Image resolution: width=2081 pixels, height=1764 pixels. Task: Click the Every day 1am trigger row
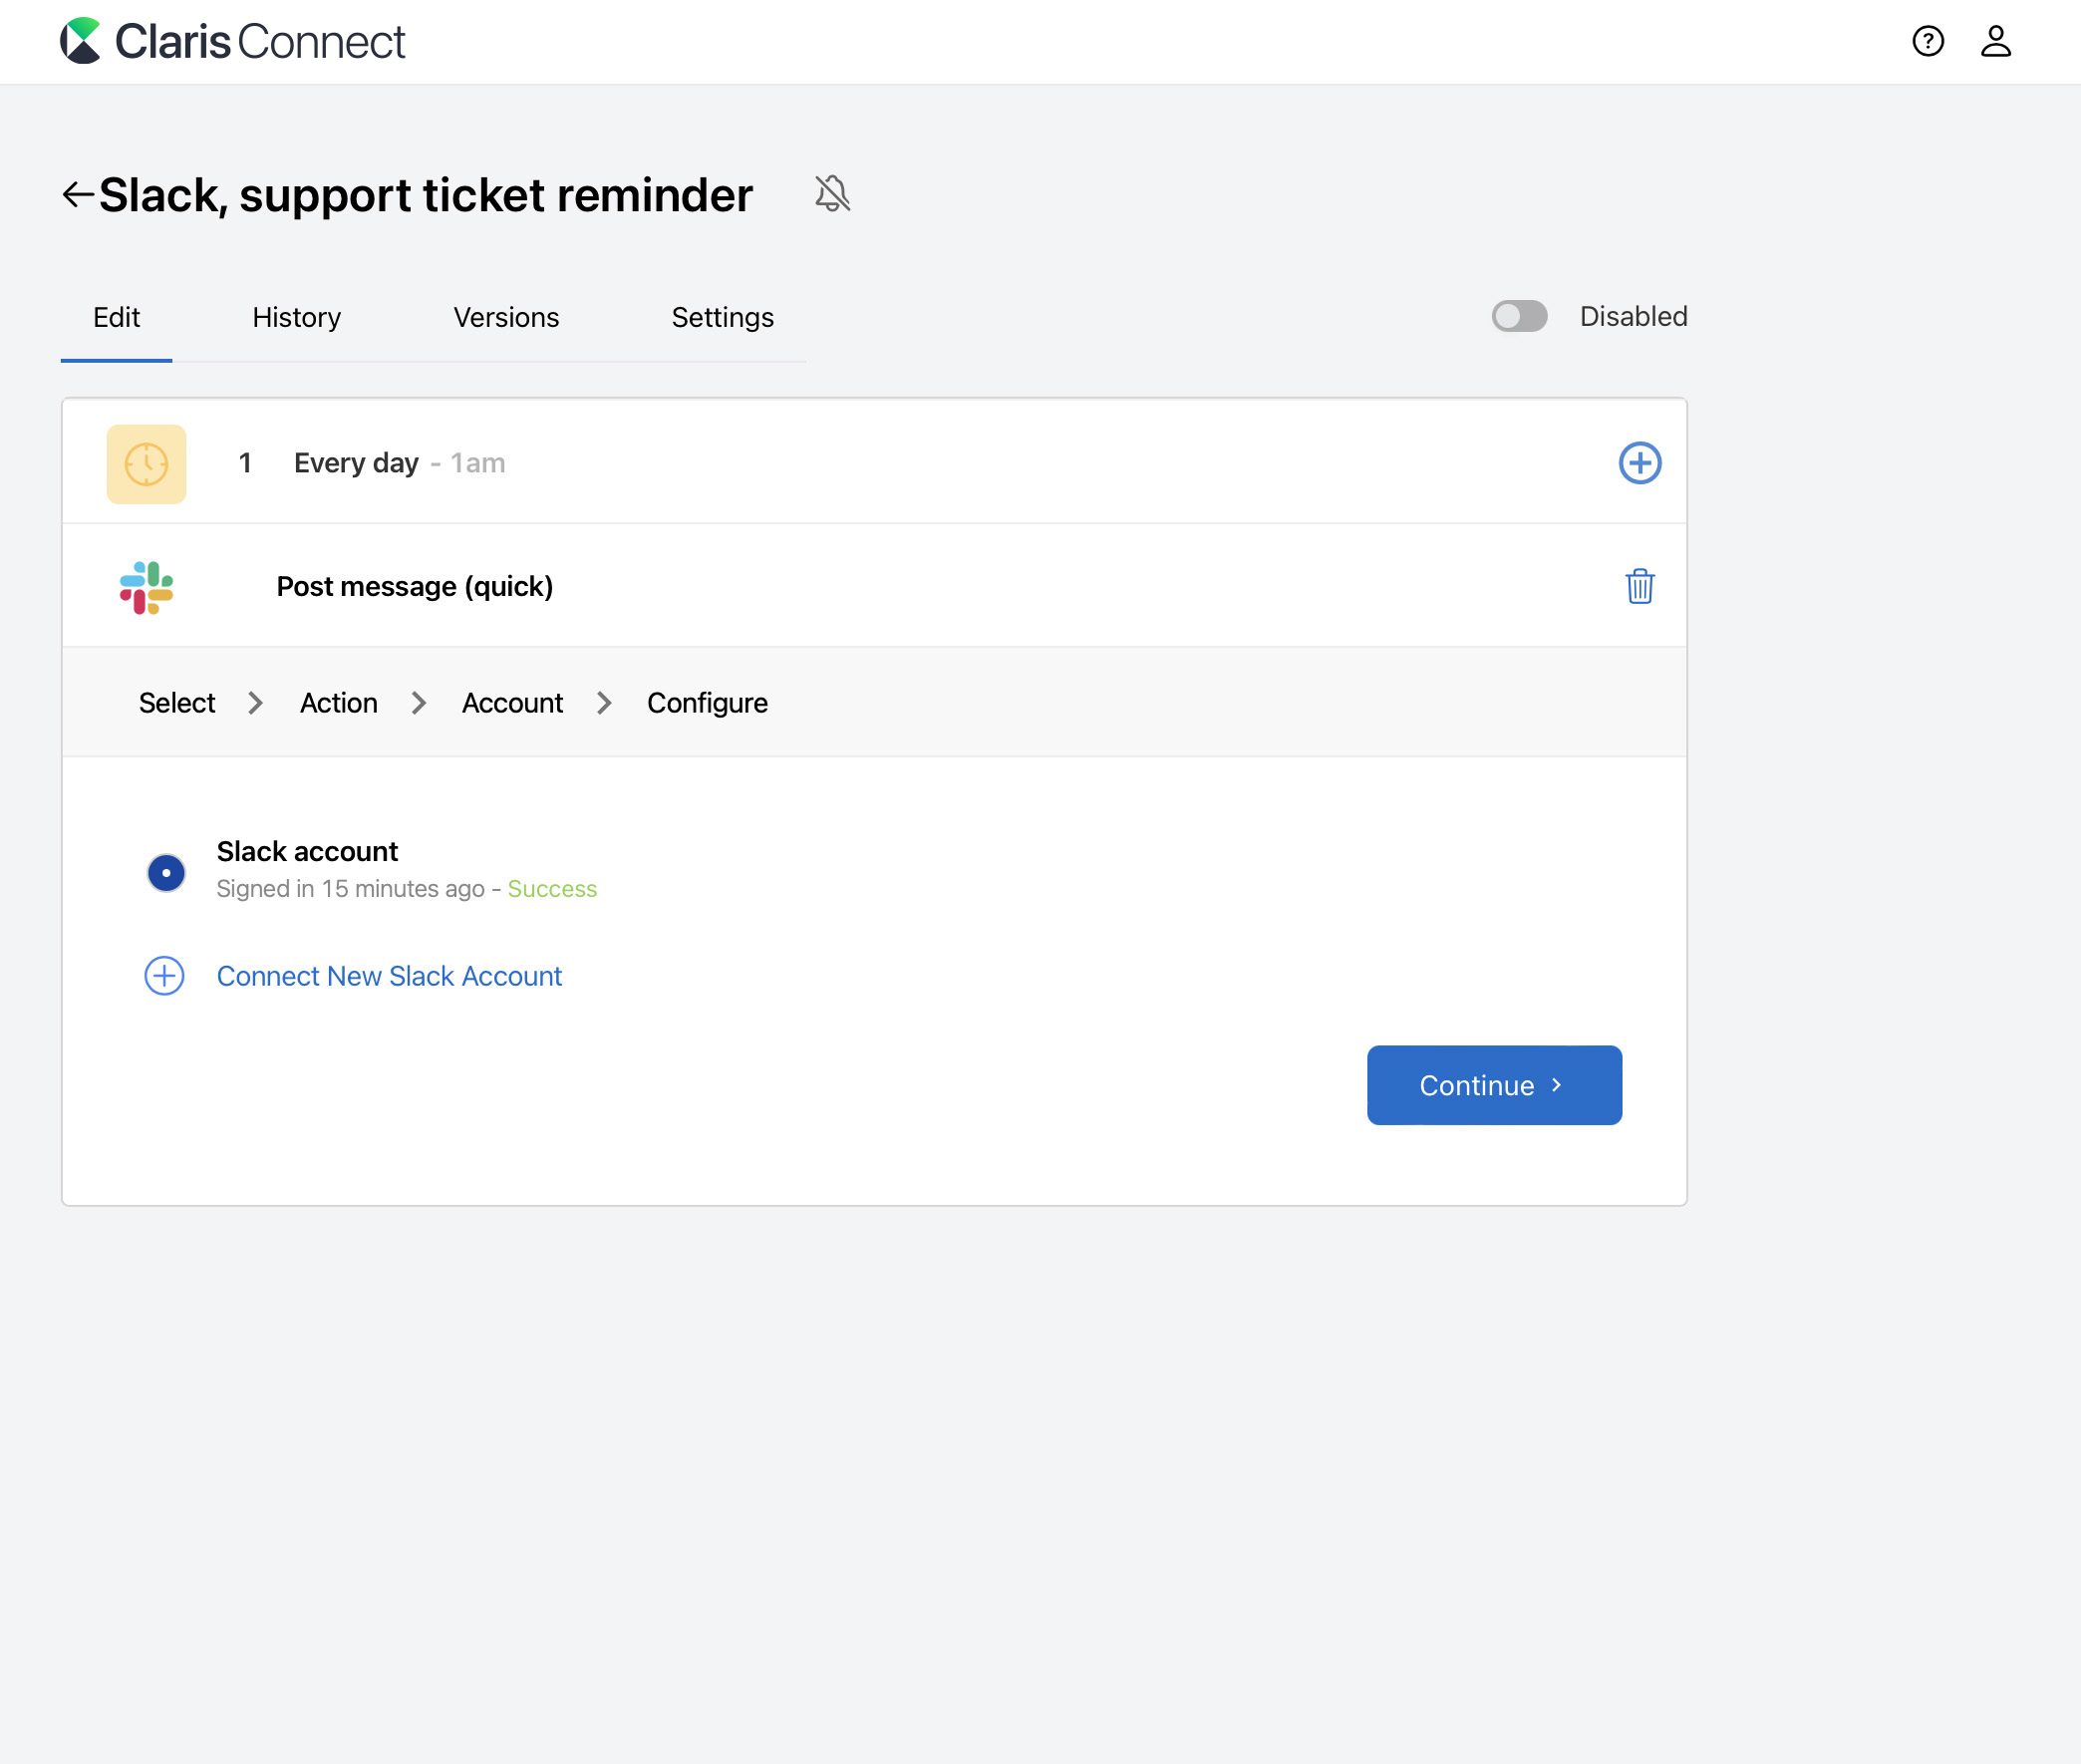point(400,463)
